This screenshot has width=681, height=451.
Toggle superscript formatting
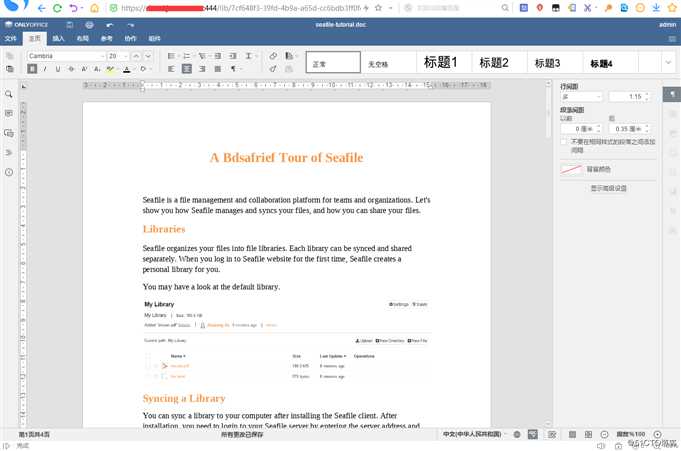coord(84,69)
